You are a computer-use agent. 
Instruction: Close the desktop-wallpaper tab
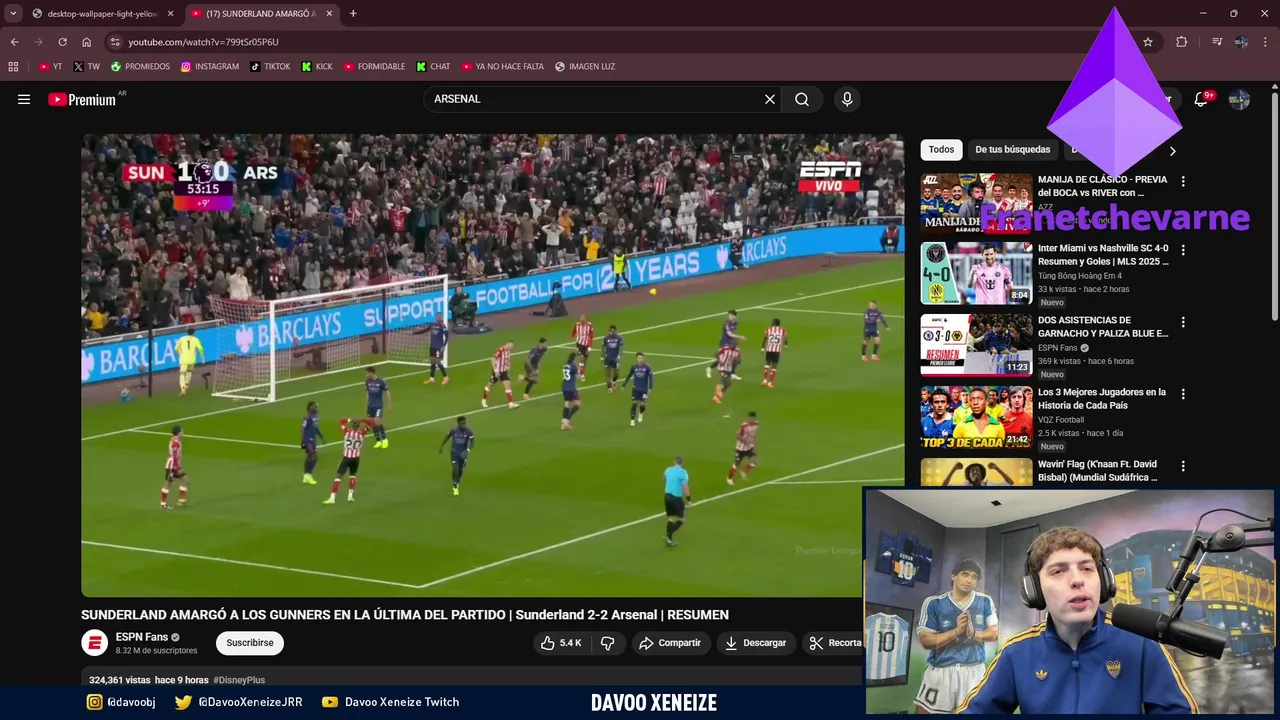click(171, 14)
